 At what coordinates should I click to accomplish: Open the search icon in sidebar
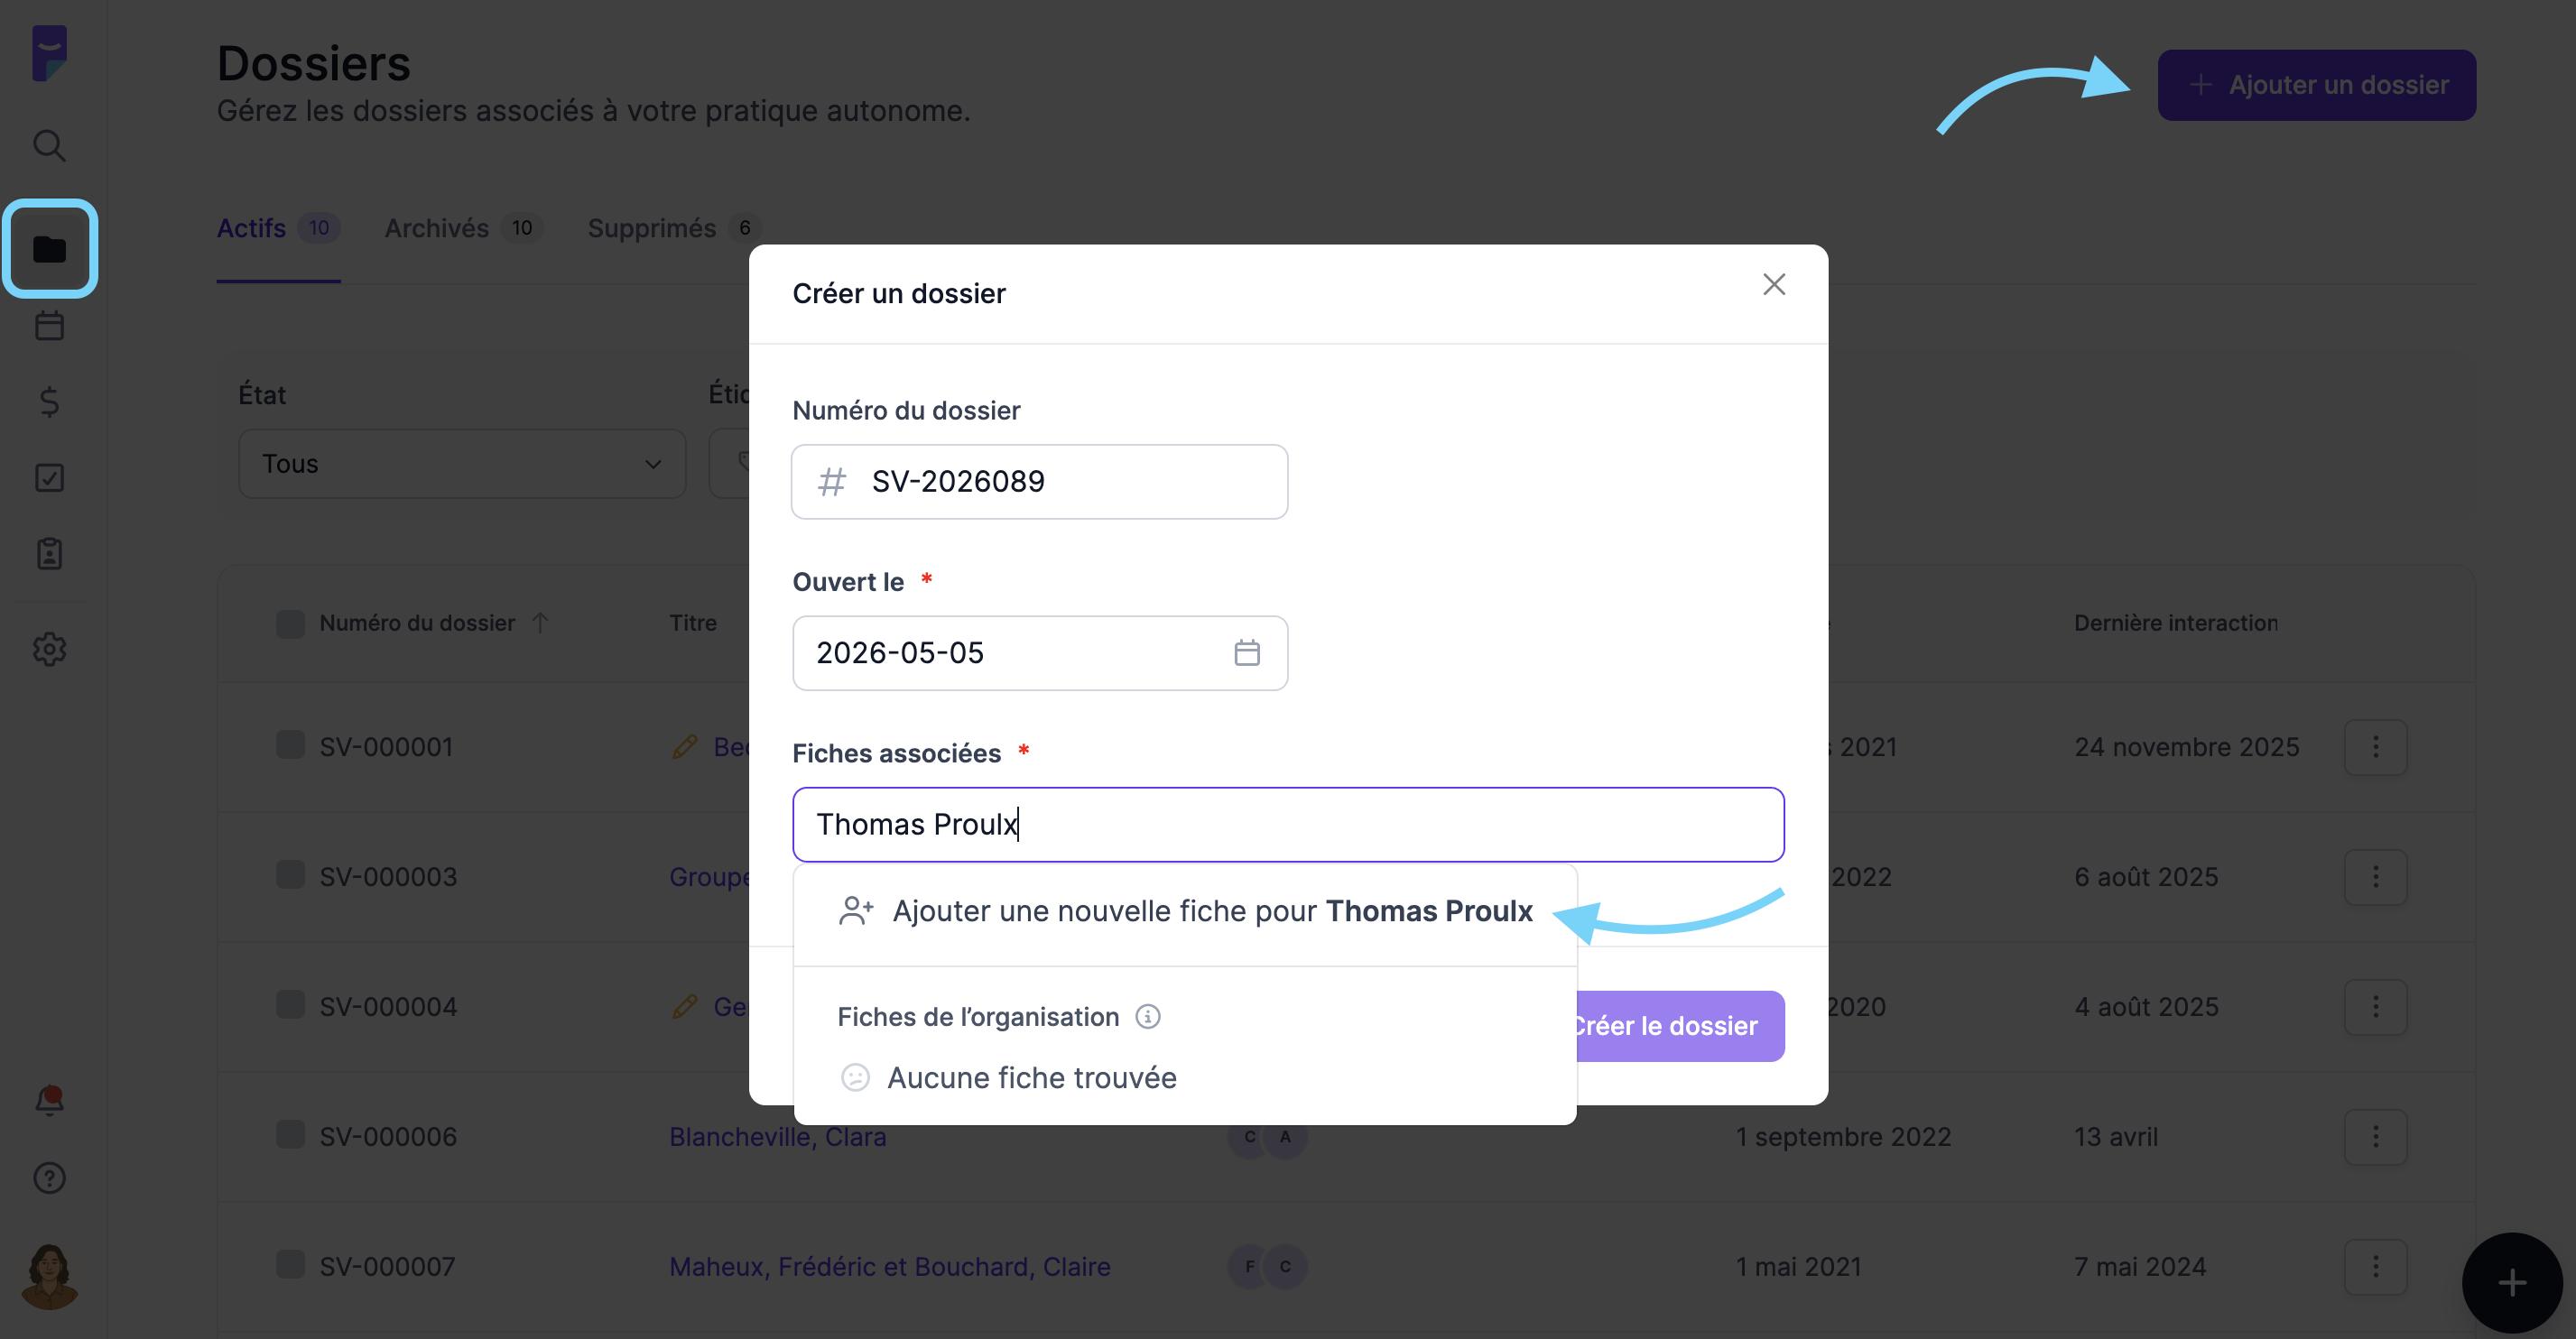[x=49, y=145]
